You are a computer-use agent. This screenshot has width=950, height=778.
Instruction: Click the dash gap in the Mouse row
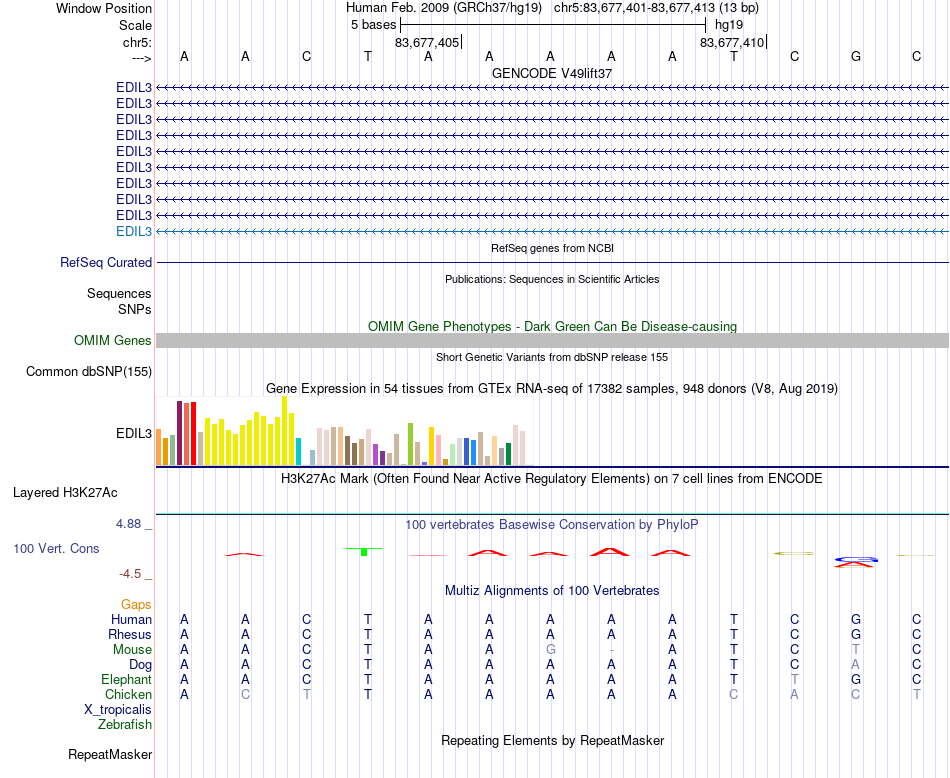[x=611, y=650]
